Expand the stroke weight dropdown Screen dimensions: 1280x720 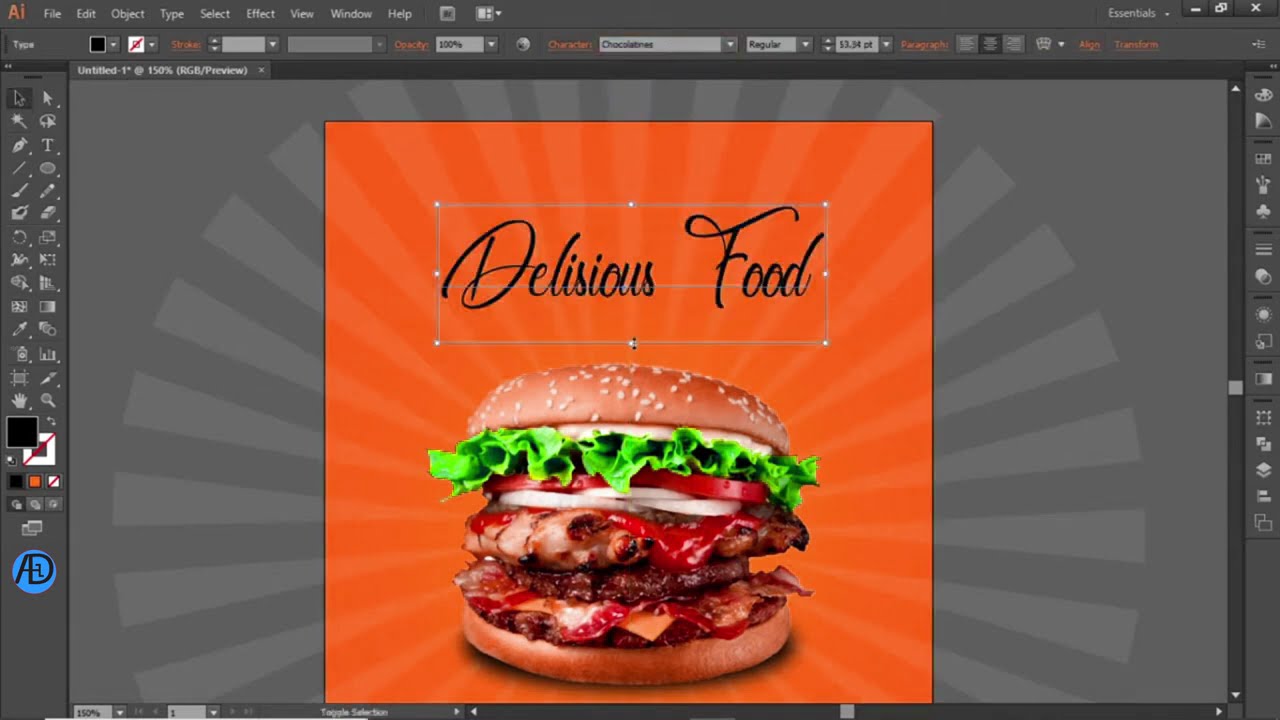[x=272, y=44]
